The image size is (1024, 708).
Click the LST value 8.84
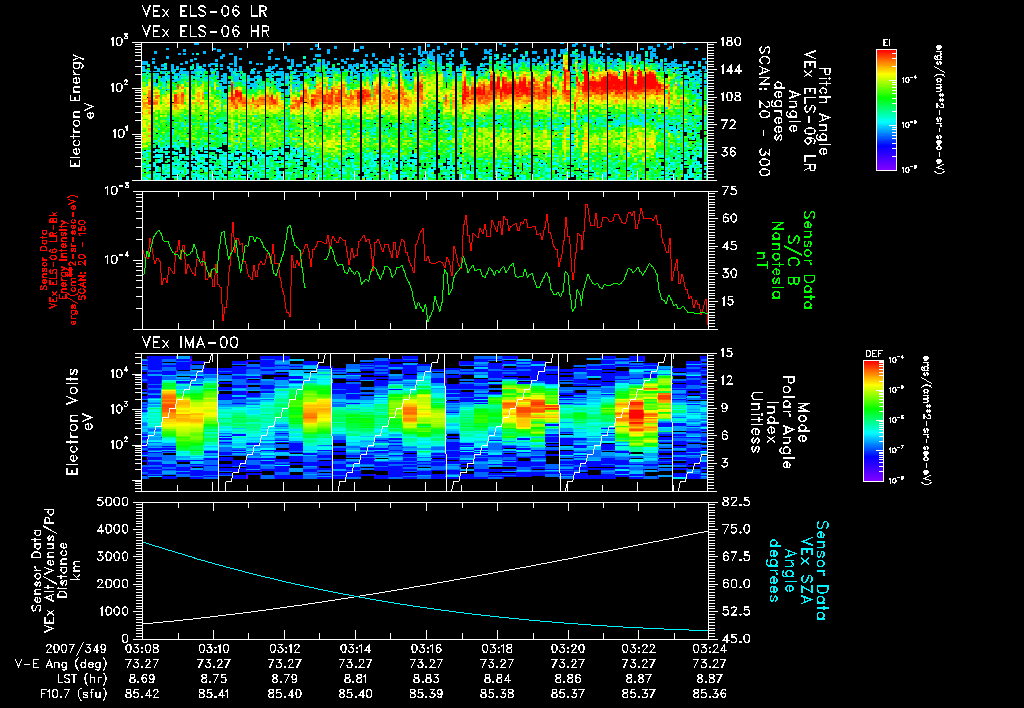(497, 680)
